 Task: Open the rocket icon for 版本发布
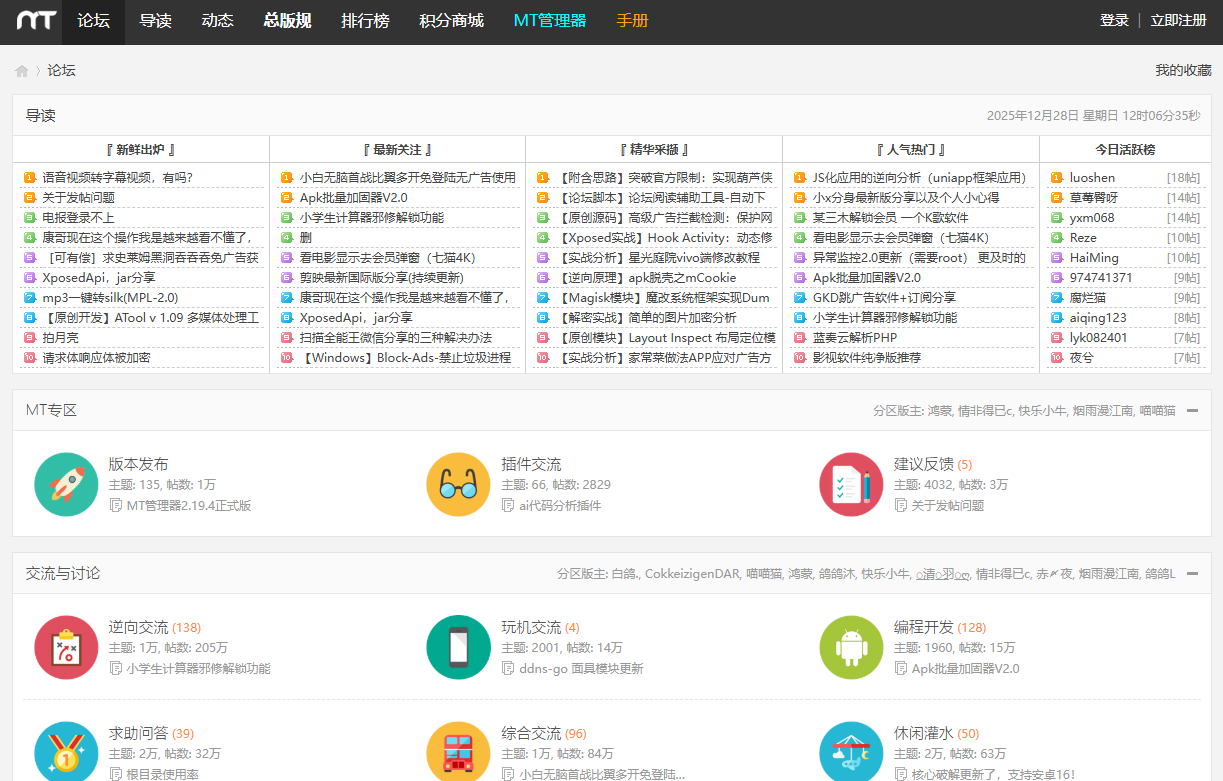tap(66, 484)
